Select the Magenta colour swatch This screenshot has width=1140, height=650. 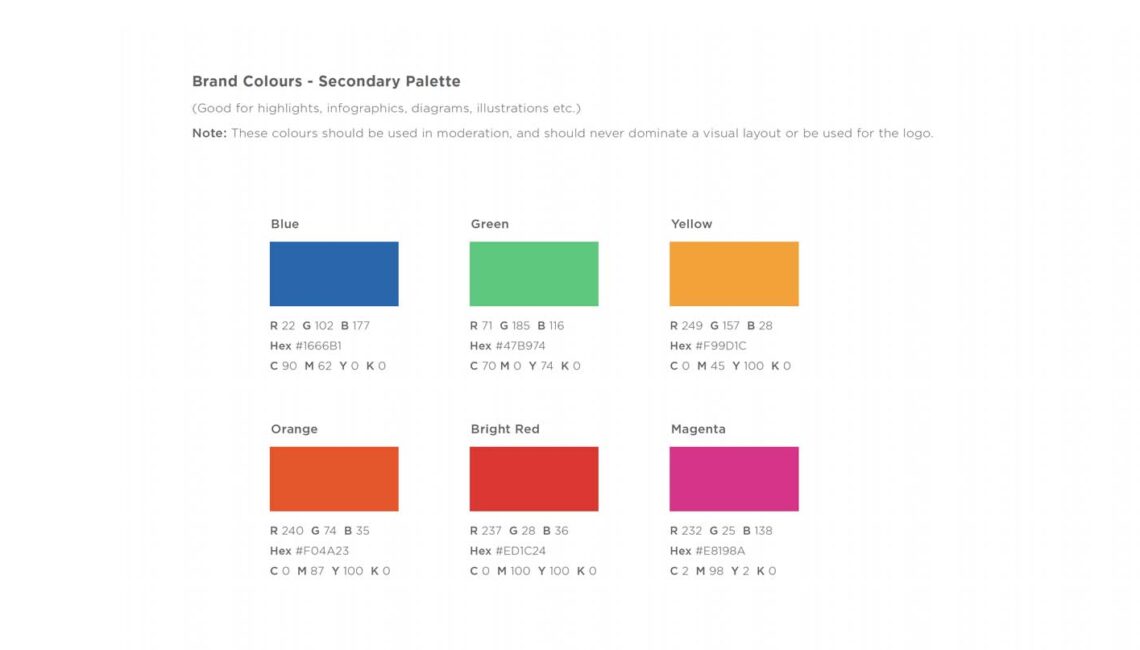click(734, 478)
